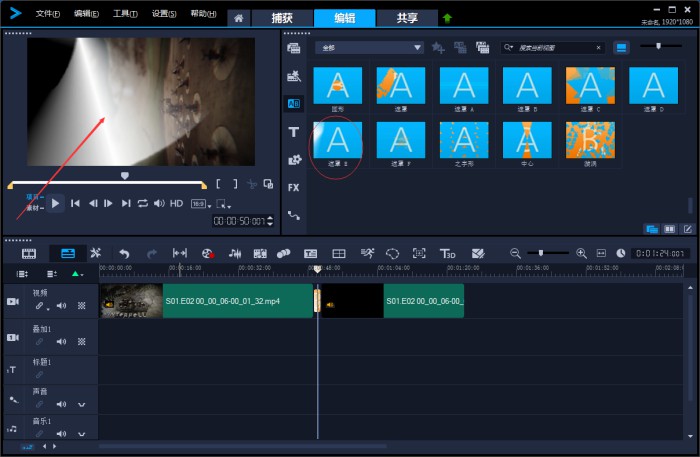
Task: Open the Titles (T) library panel
Action: pos(294,132)
